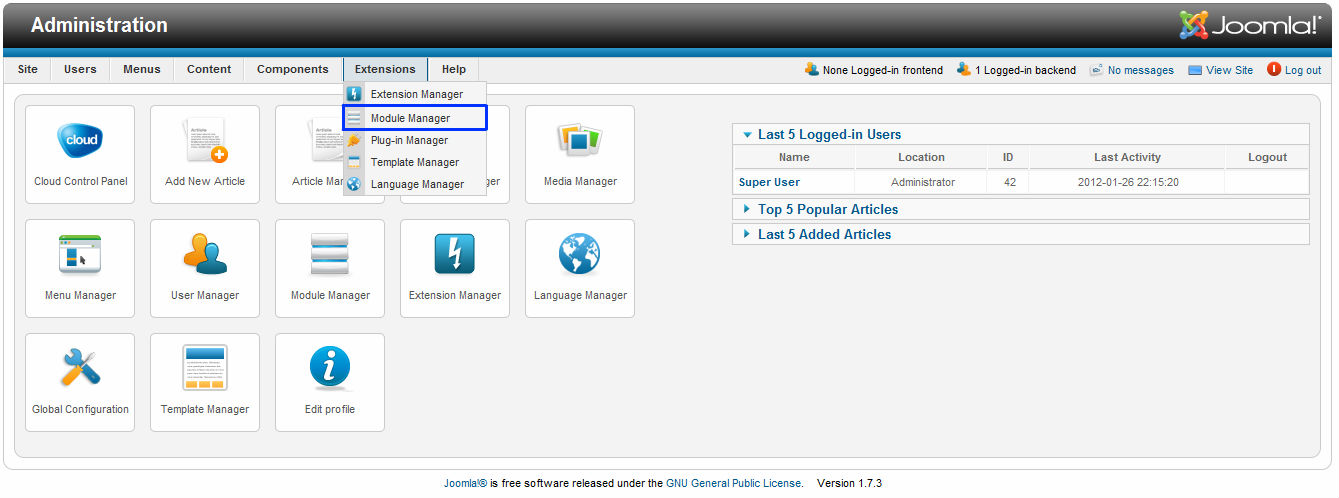The width and height of the screenshot is (1339, 498).
Task: Choose Template Manager in the Extensions dropdown
Action: coord(415,162)
